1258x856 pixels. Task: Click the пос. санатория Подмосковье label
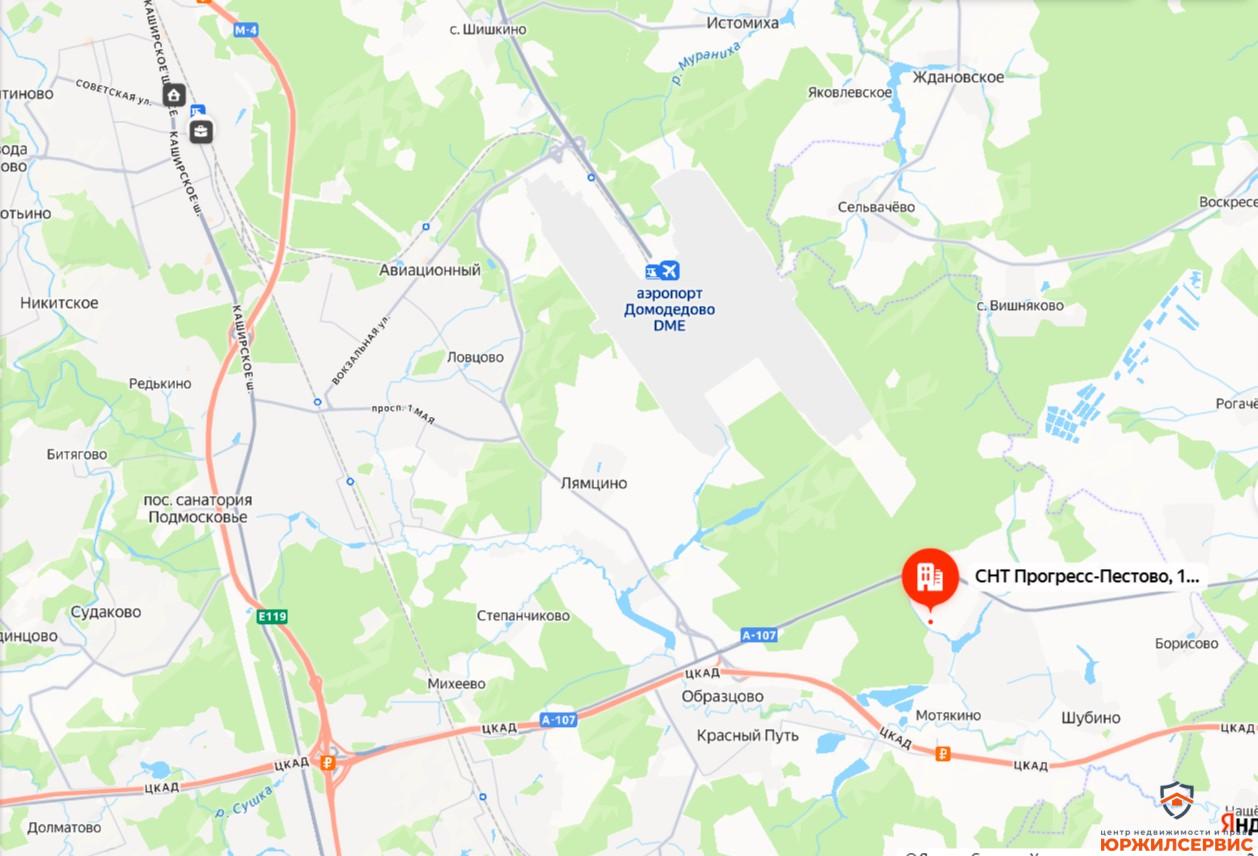(198, 509)
